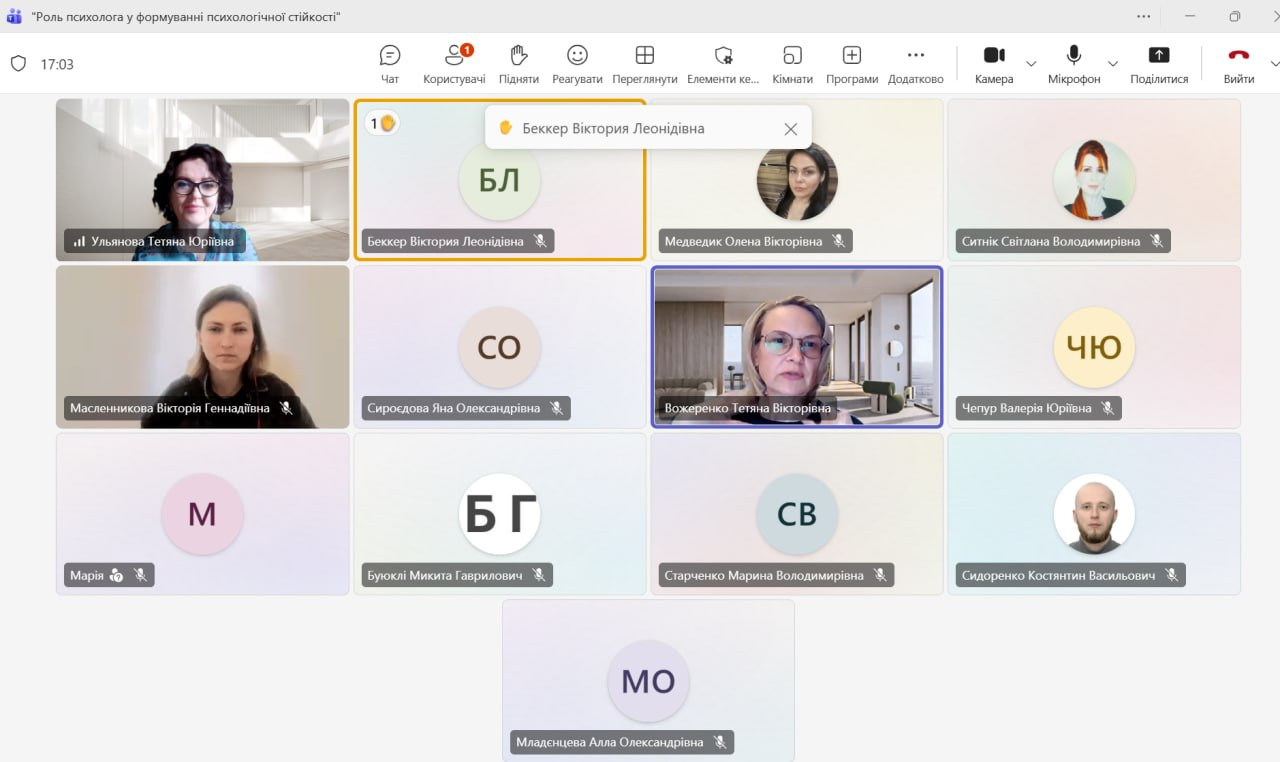Toggle the Мікрофон microphone mute
This screenshot has height=762, width=1280.
point(1074,64)
